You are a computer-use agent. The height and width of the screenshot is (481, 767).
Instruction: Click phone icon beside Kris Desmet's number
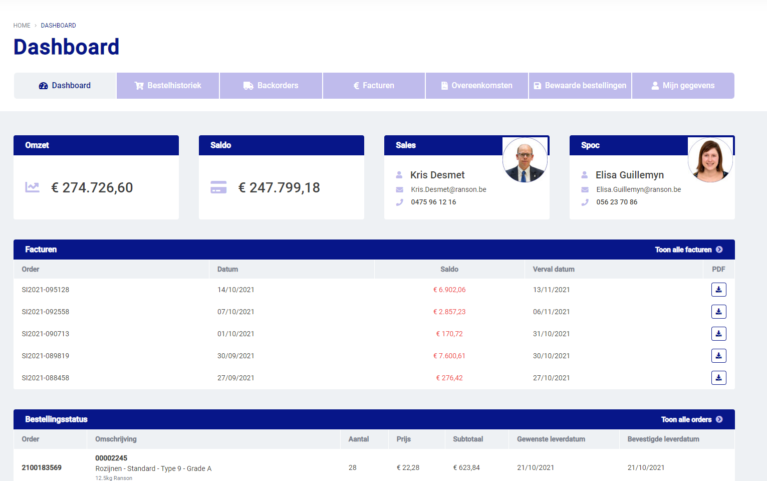tap(400, 202)
